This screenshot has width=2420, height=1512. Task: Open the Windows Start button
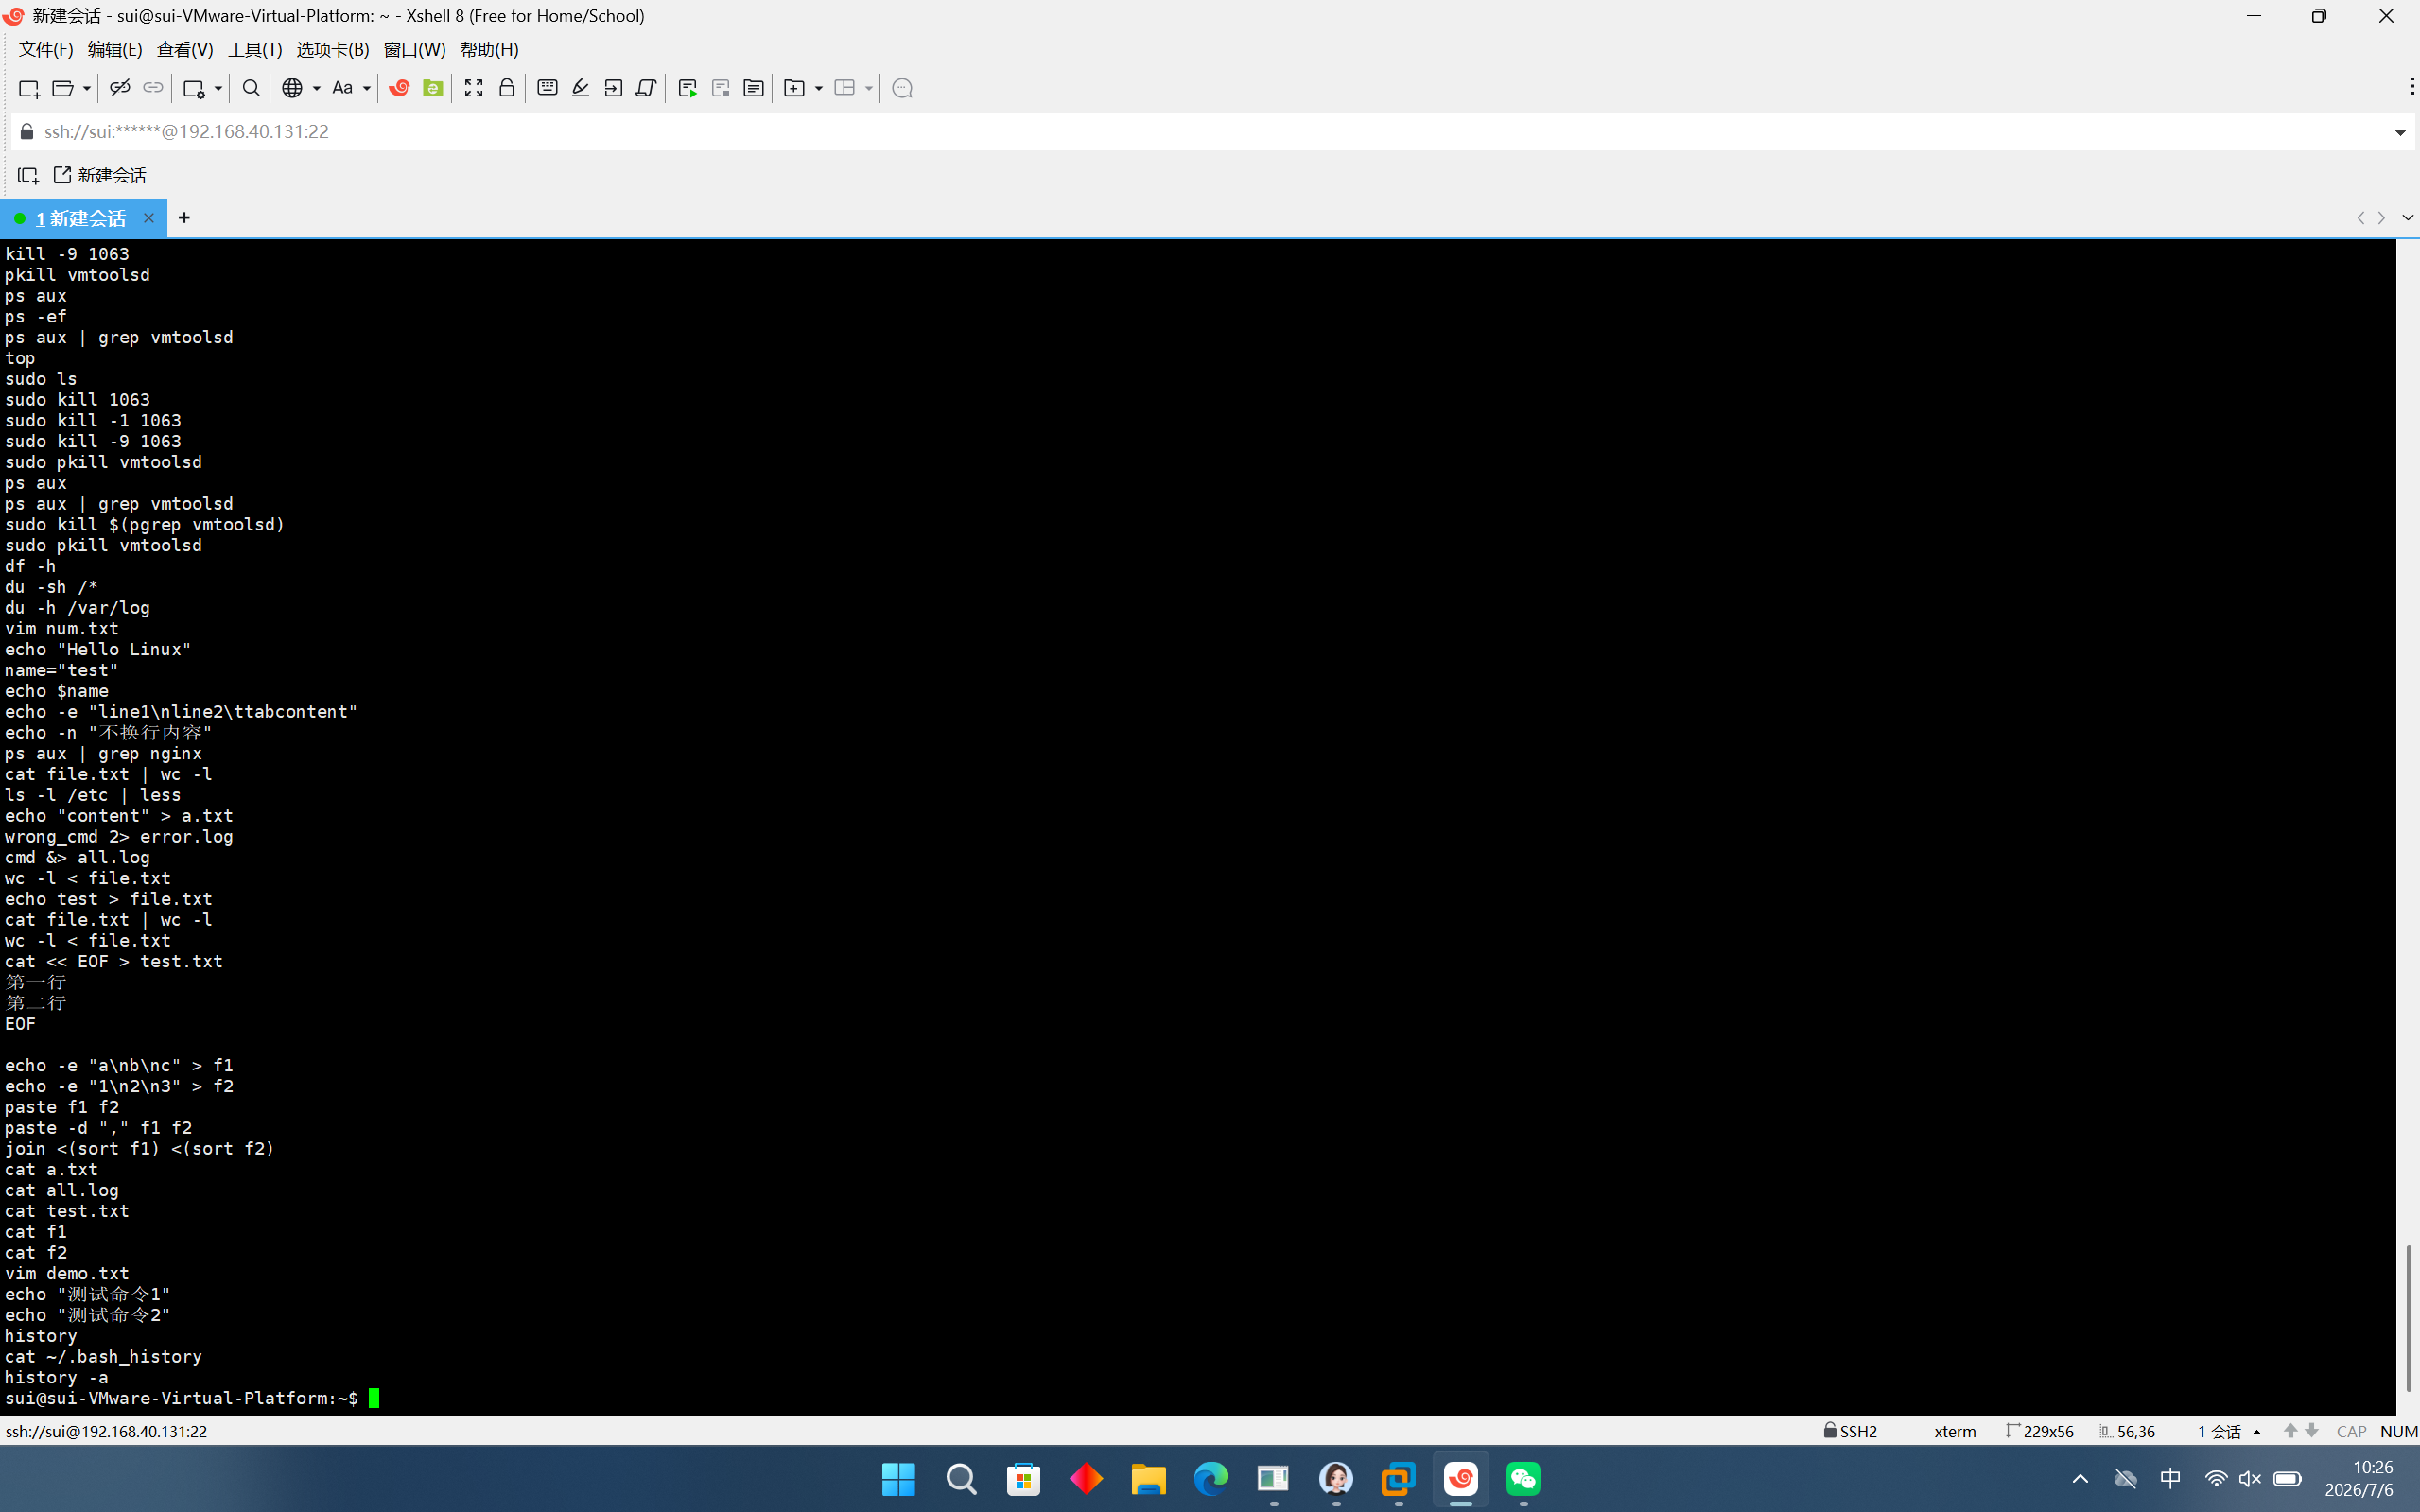898,1479
